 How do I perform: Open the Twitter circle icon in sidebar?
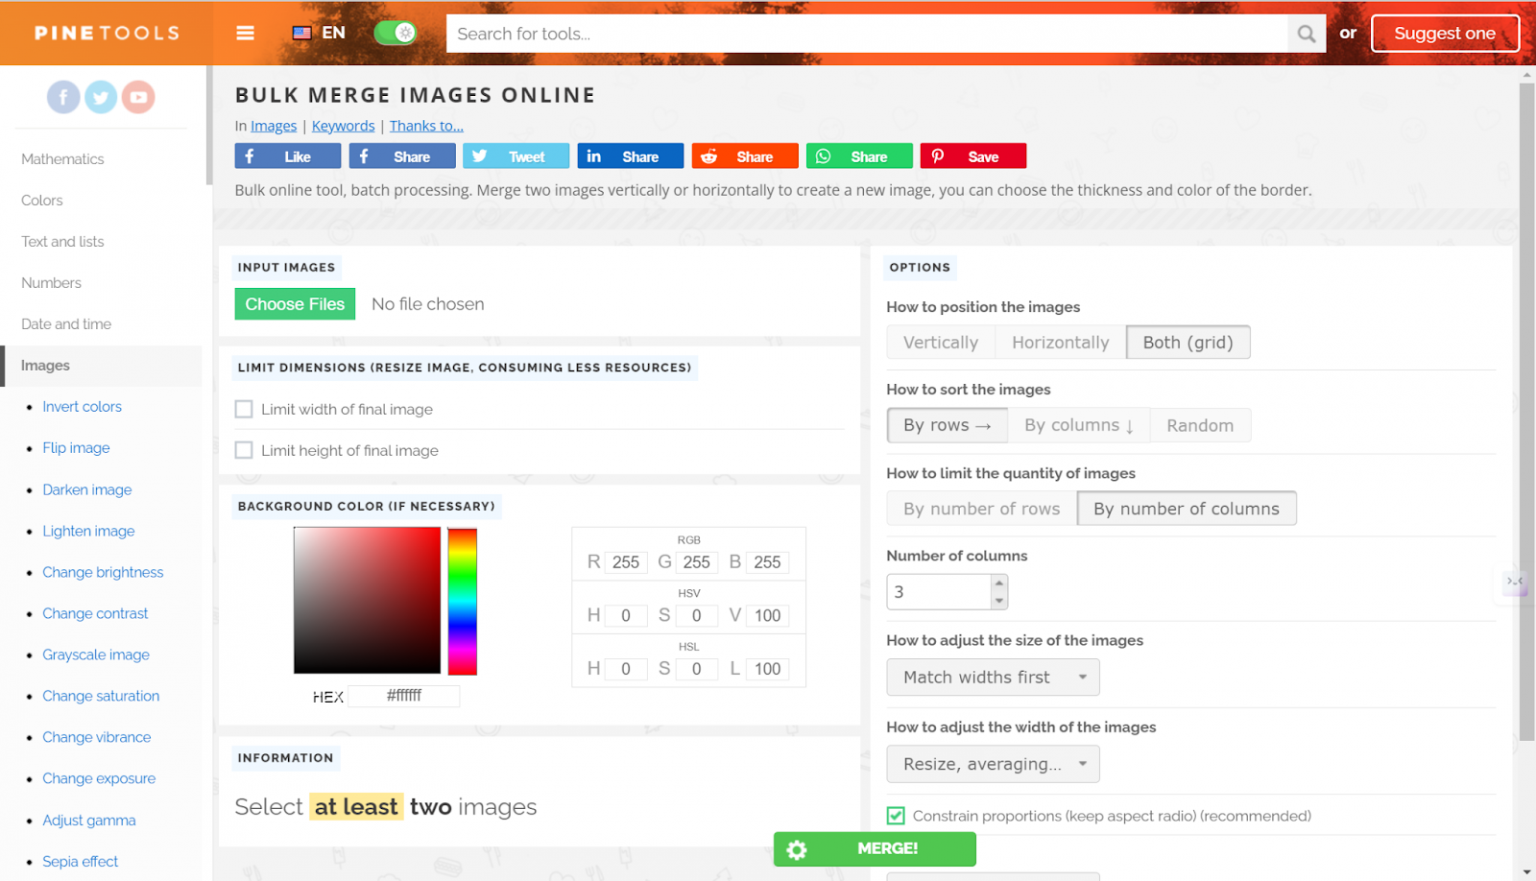[x=100, y=97]
